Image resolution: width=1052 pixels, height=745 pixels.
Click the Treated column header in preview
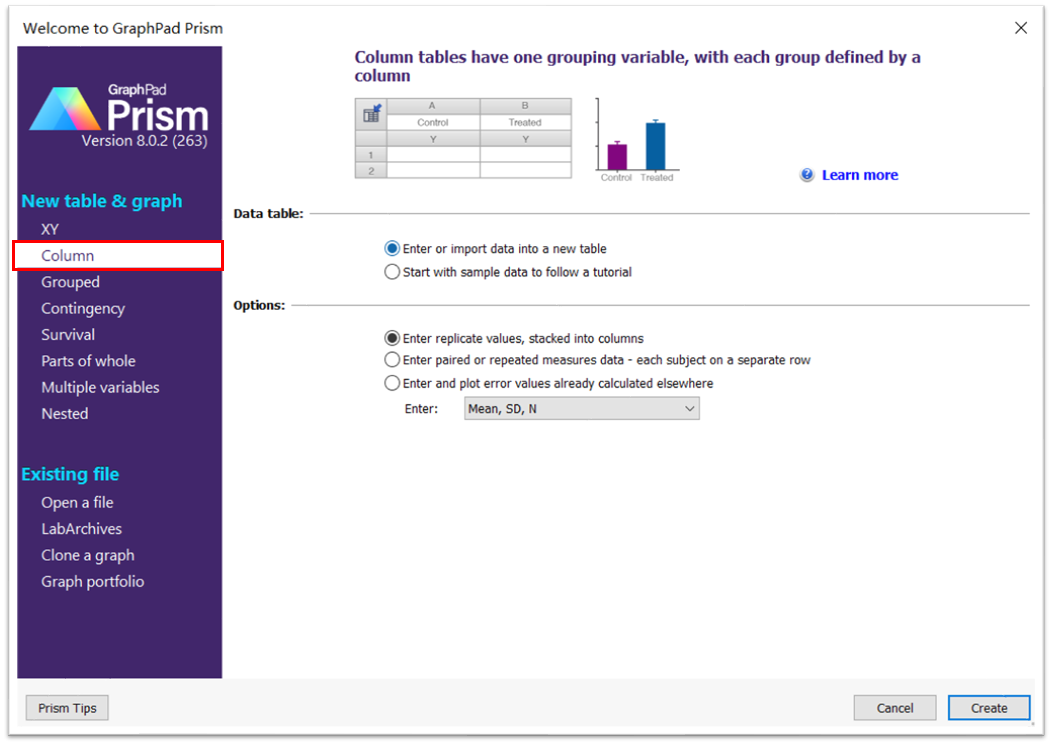click(525, 122)
